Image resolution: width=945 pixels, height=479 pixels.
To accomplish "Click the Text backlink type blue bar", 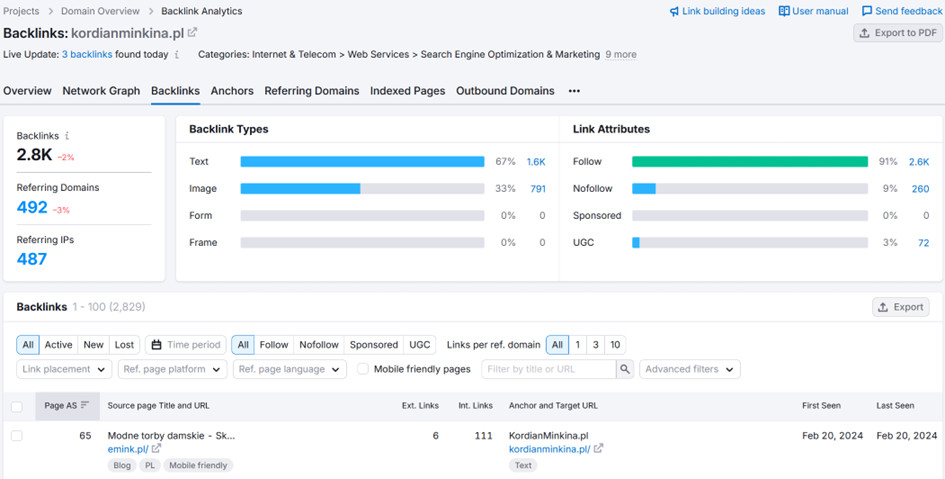I will pos(362,161).
